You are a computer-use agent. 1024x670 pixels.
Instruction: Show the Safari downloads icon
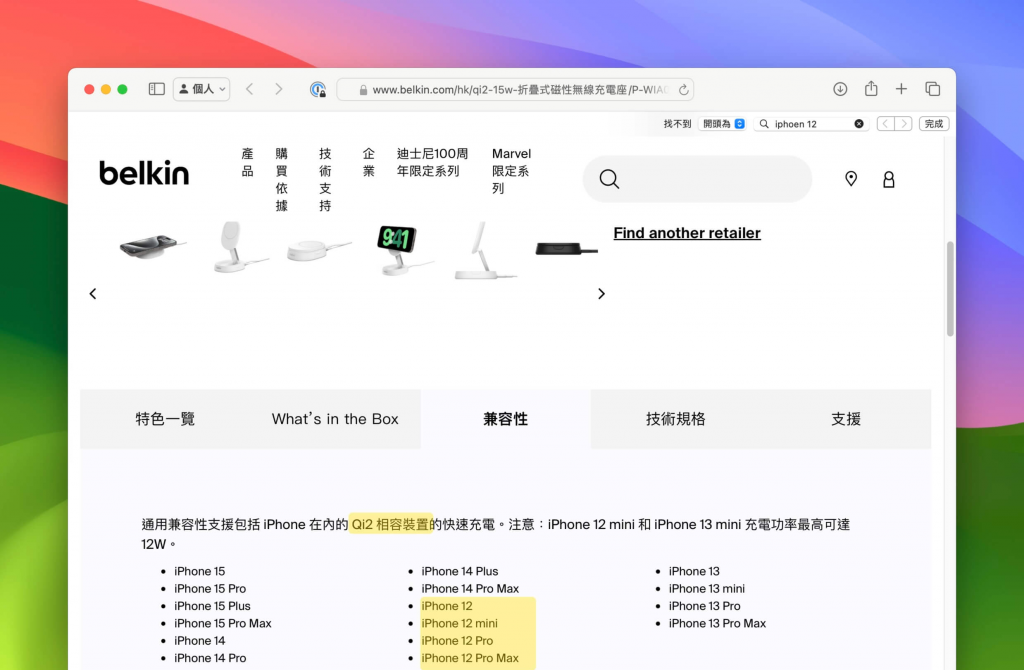click(x=840, y=89)
